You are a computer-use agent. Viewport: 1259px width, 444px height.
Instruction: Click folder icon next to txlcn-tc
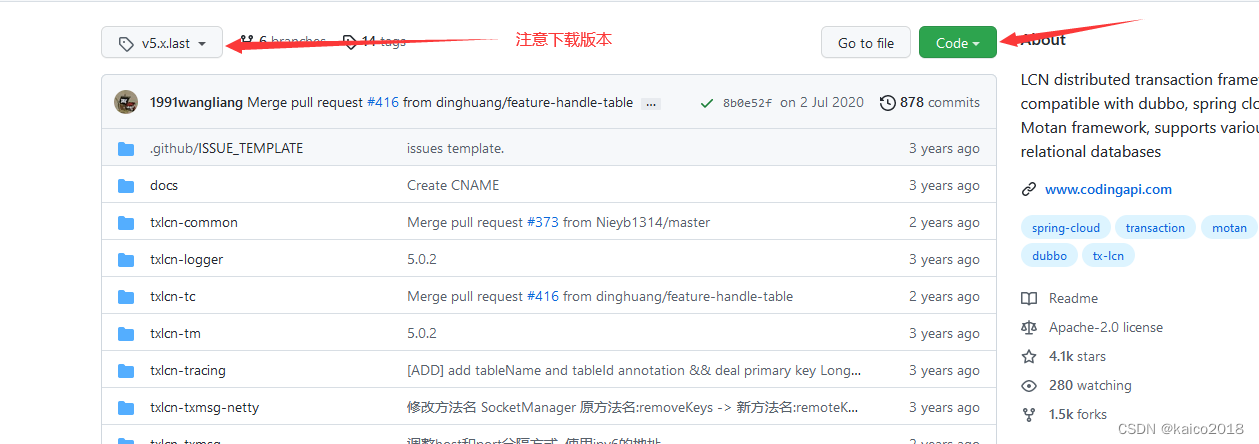(126, 296)
